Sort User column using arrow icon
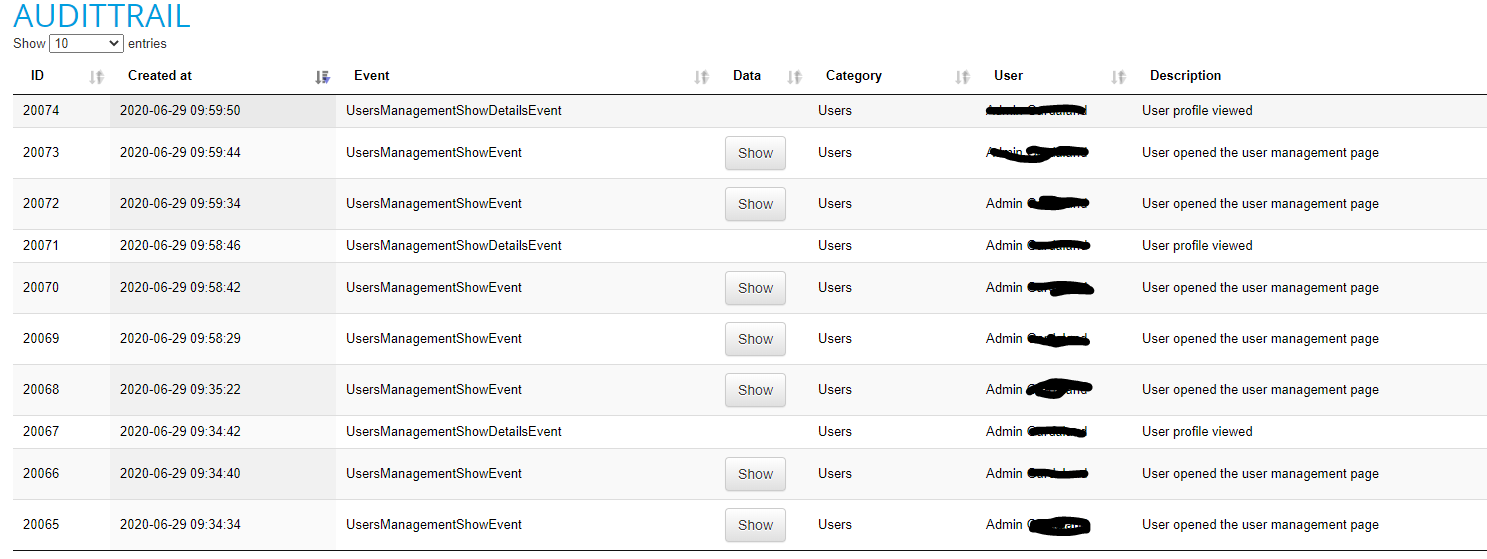1487x559 pixels. pyautogui.click(x=1119, y=77)
